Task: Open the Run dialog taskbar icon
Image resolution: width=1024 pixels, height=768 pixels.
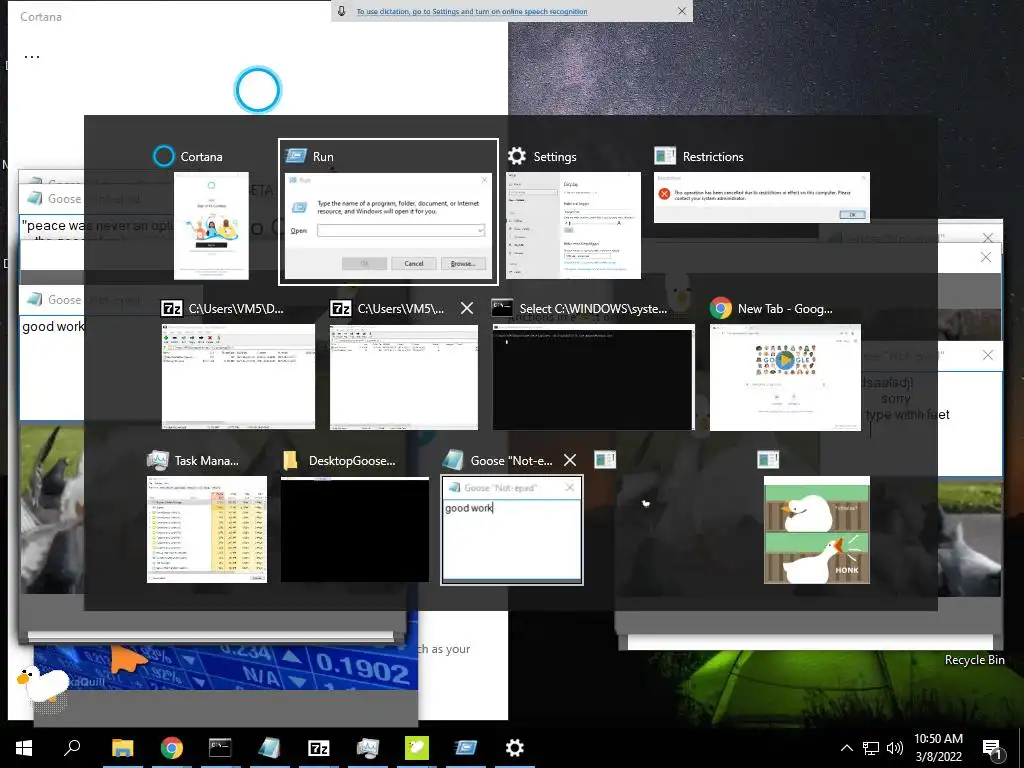Action: click(x=466, y=748)
